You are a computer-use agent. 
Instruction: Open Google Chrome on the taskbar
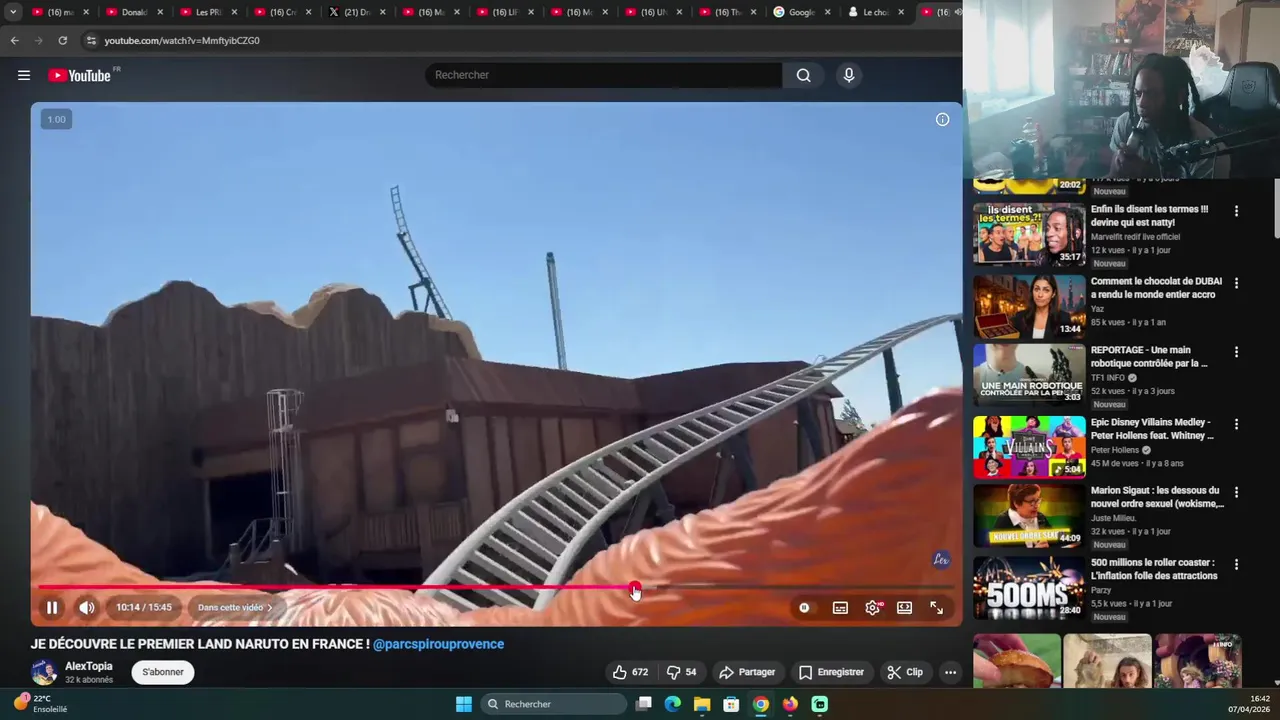[761, 704]
